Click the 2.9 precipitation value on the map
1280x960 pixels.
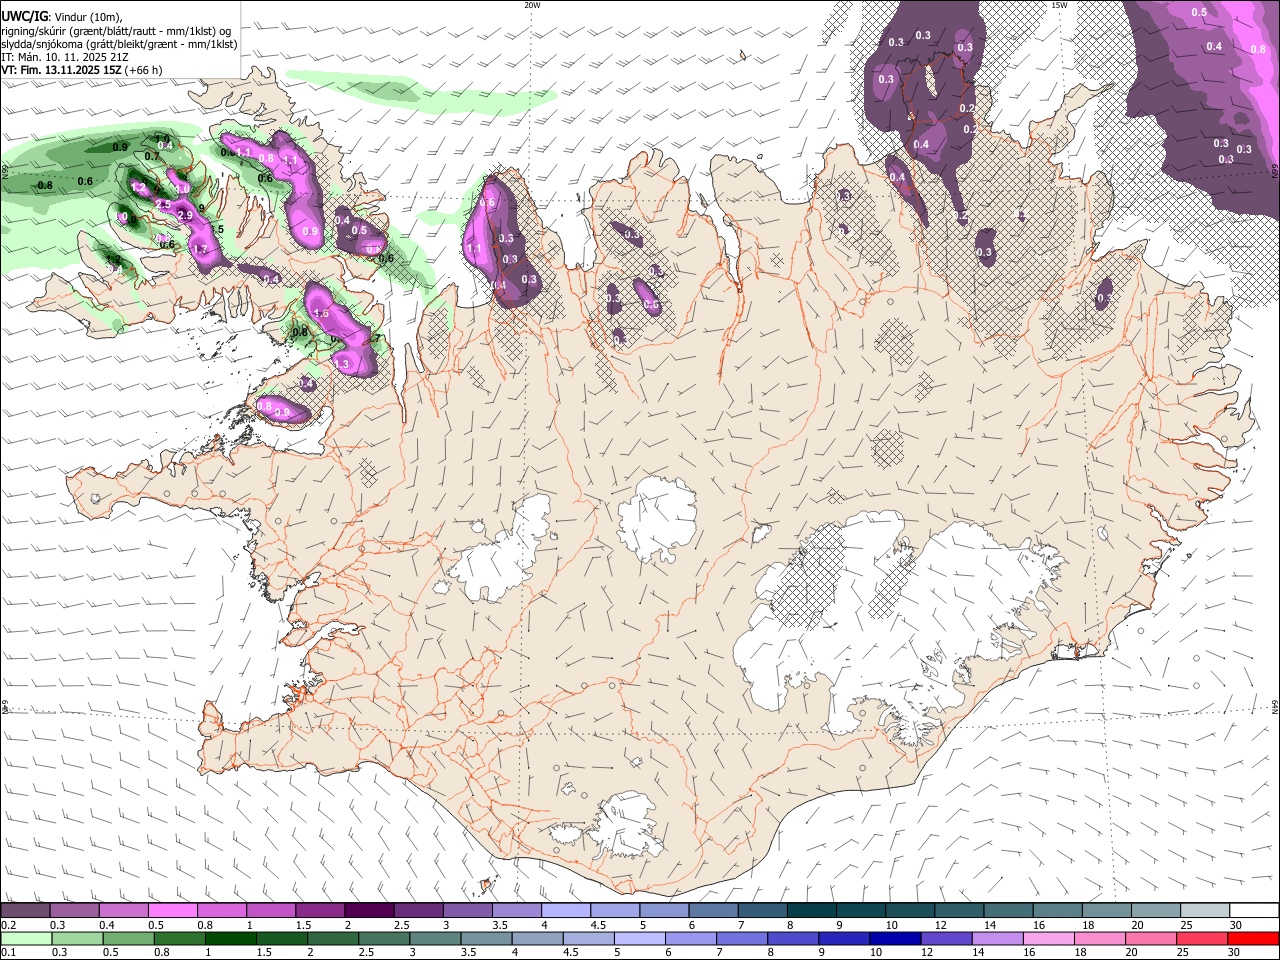point(184,215)
